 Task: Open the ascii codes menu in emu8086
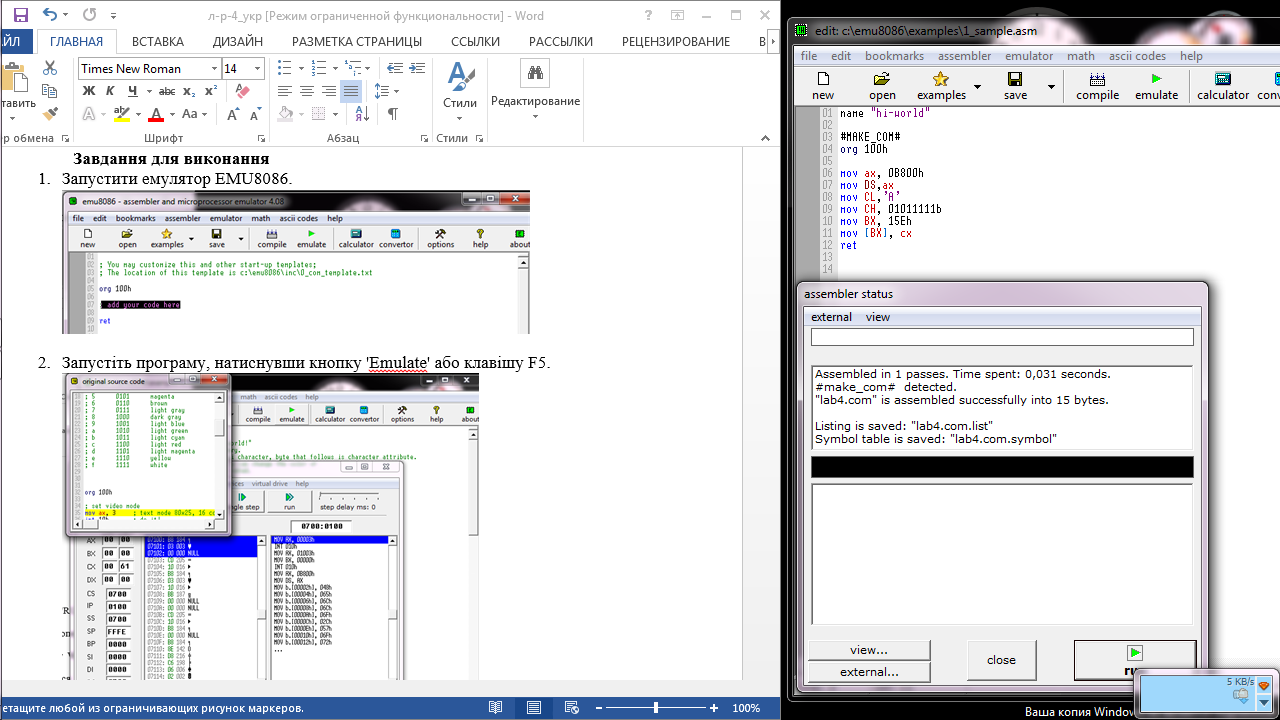1137,56
